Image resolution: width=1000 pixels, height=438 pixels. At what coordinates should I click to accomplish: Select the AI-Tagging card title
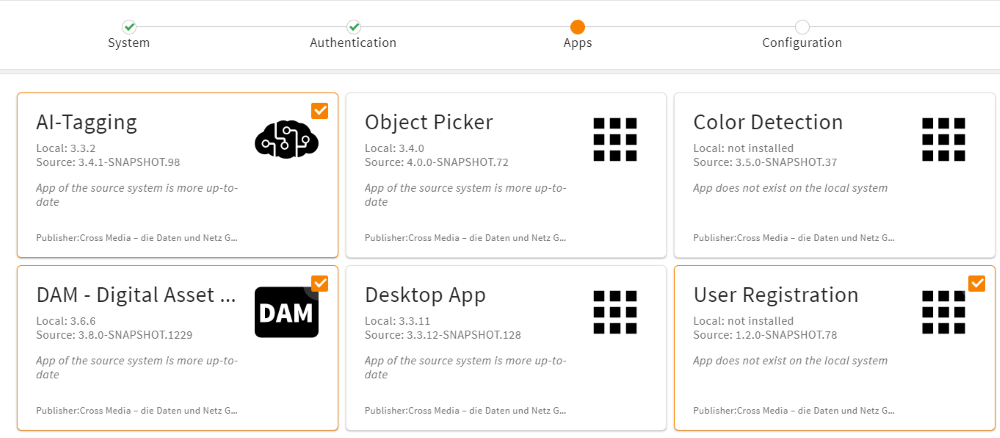pyautogui.click(x=87, y=122)
